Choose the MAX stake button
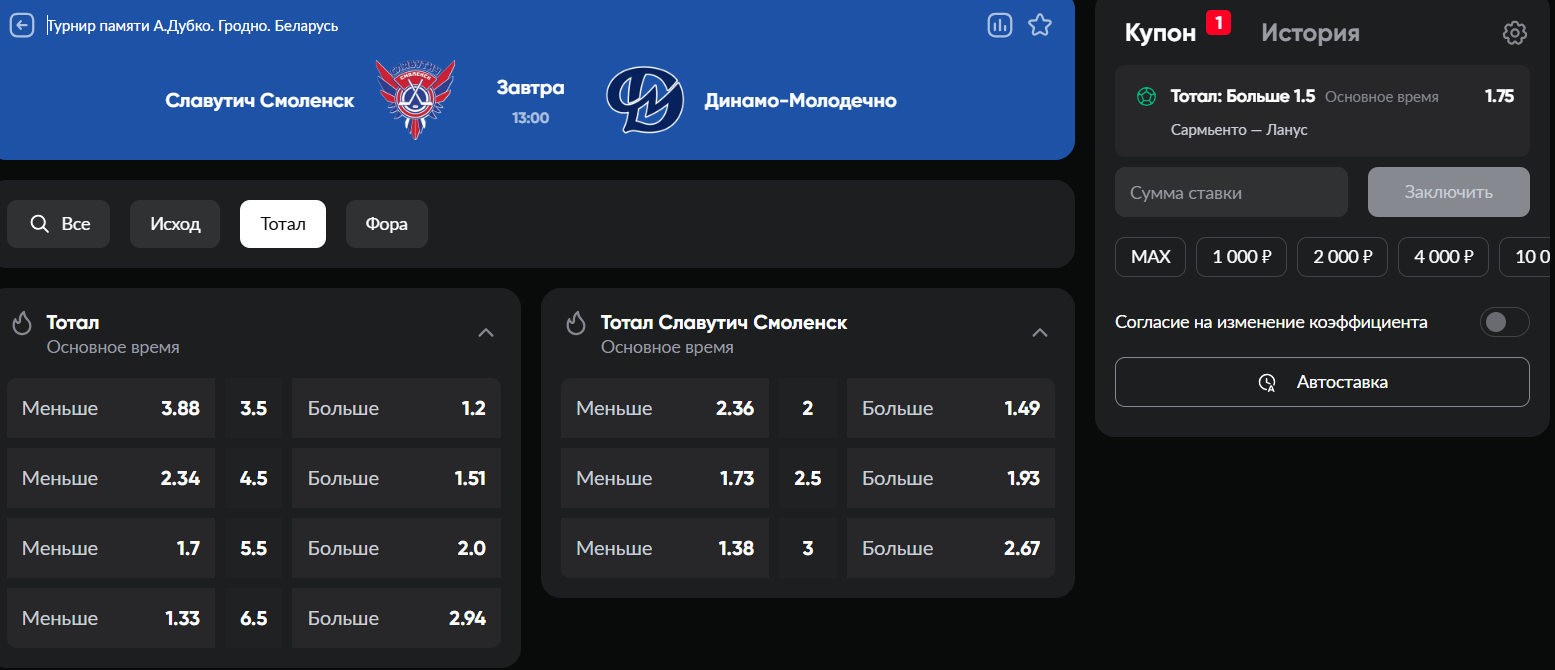The image size is (1555, 670). pyautogui.click(x=1150, y=257)
